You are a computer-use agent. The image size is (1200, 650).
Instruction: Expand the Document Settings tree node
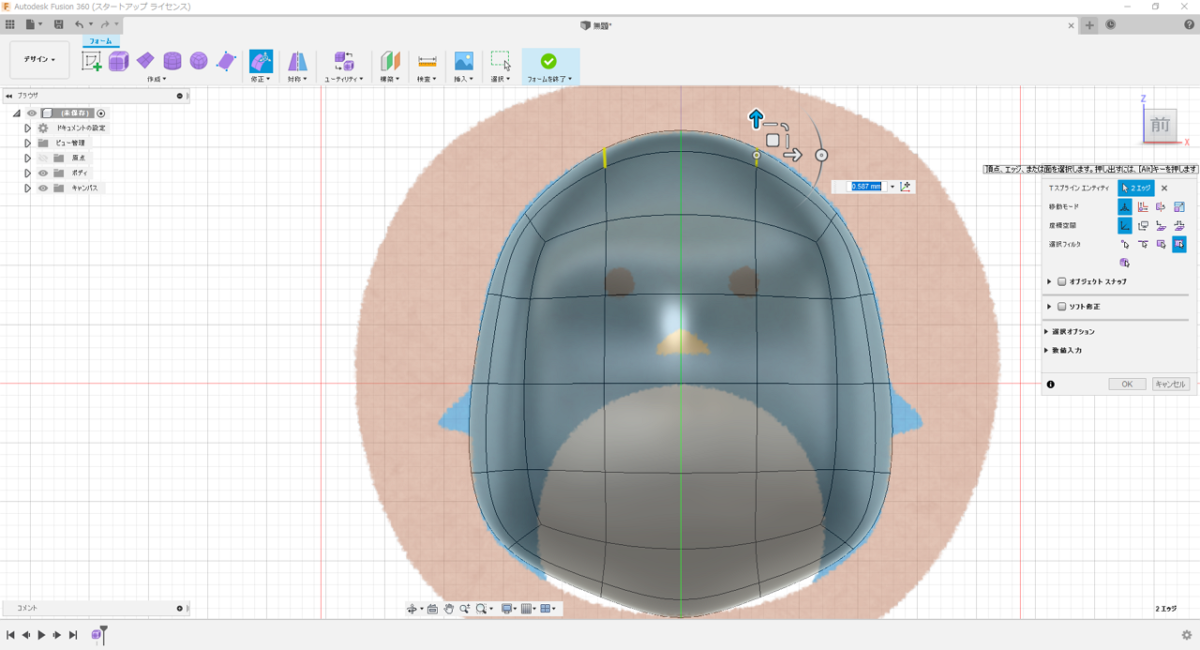click(28, 128)
